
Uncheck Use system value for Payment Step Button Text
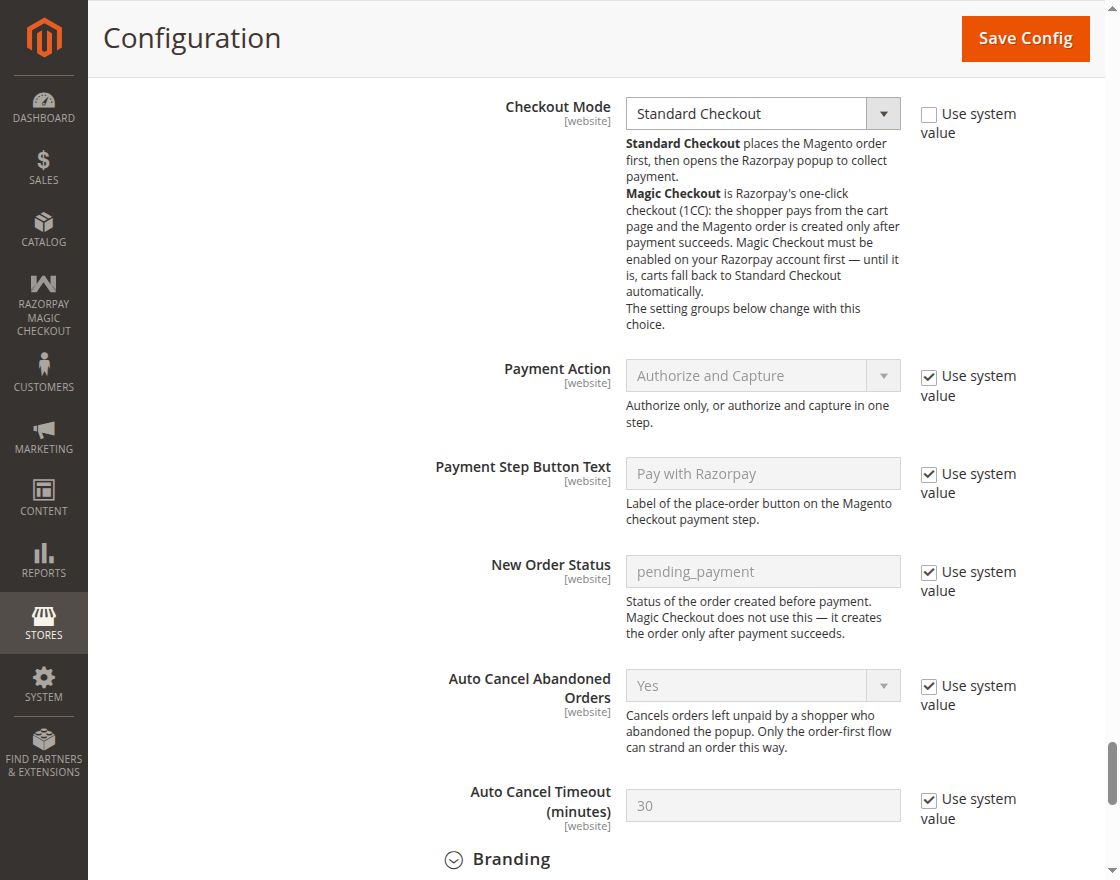[929, 475]
